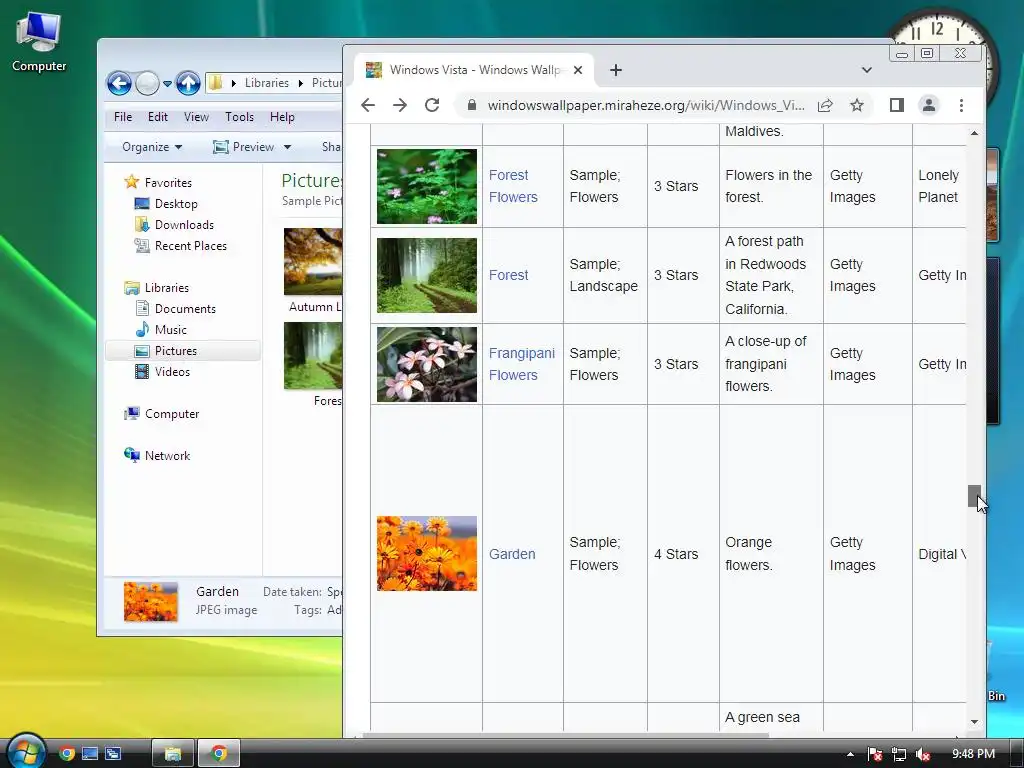Select Computer in navigation pane
The width and height of the screenshot is (1024, 768).
tap(172, 413)
